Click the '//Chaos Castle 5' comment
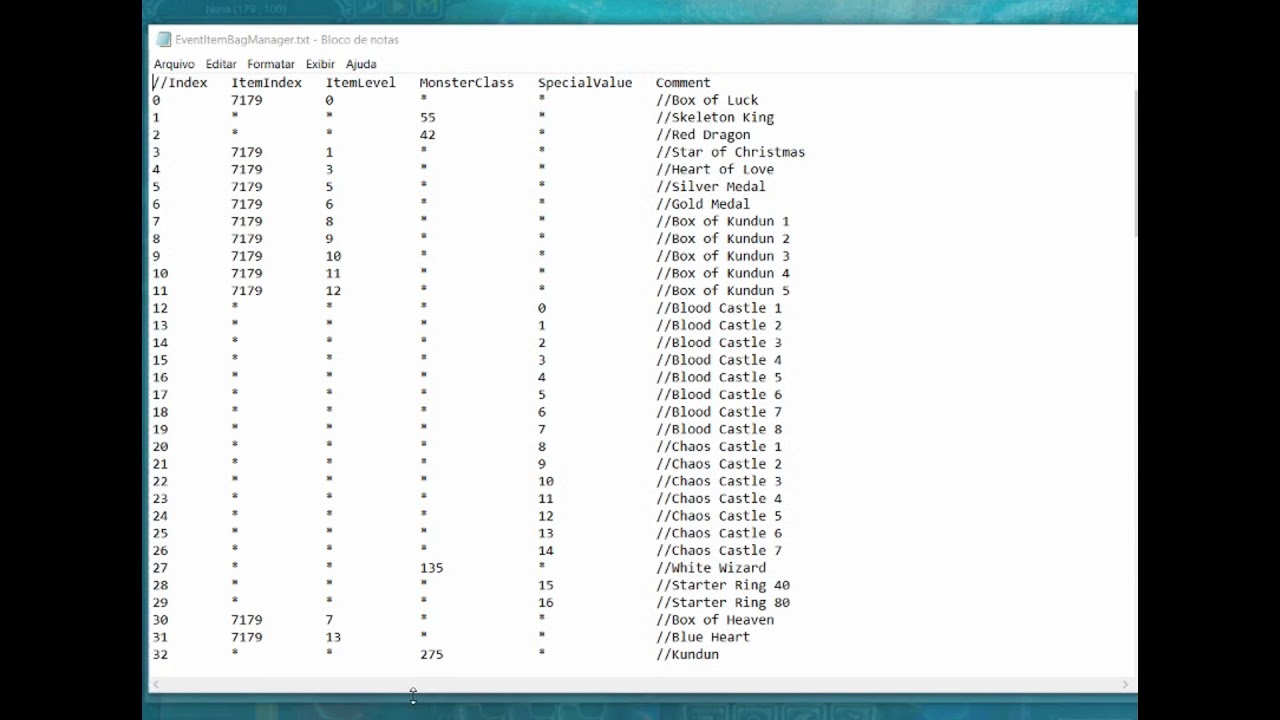Image resolution: width=1280 pixels, height=720 pixels. click(x=719, y=516)
